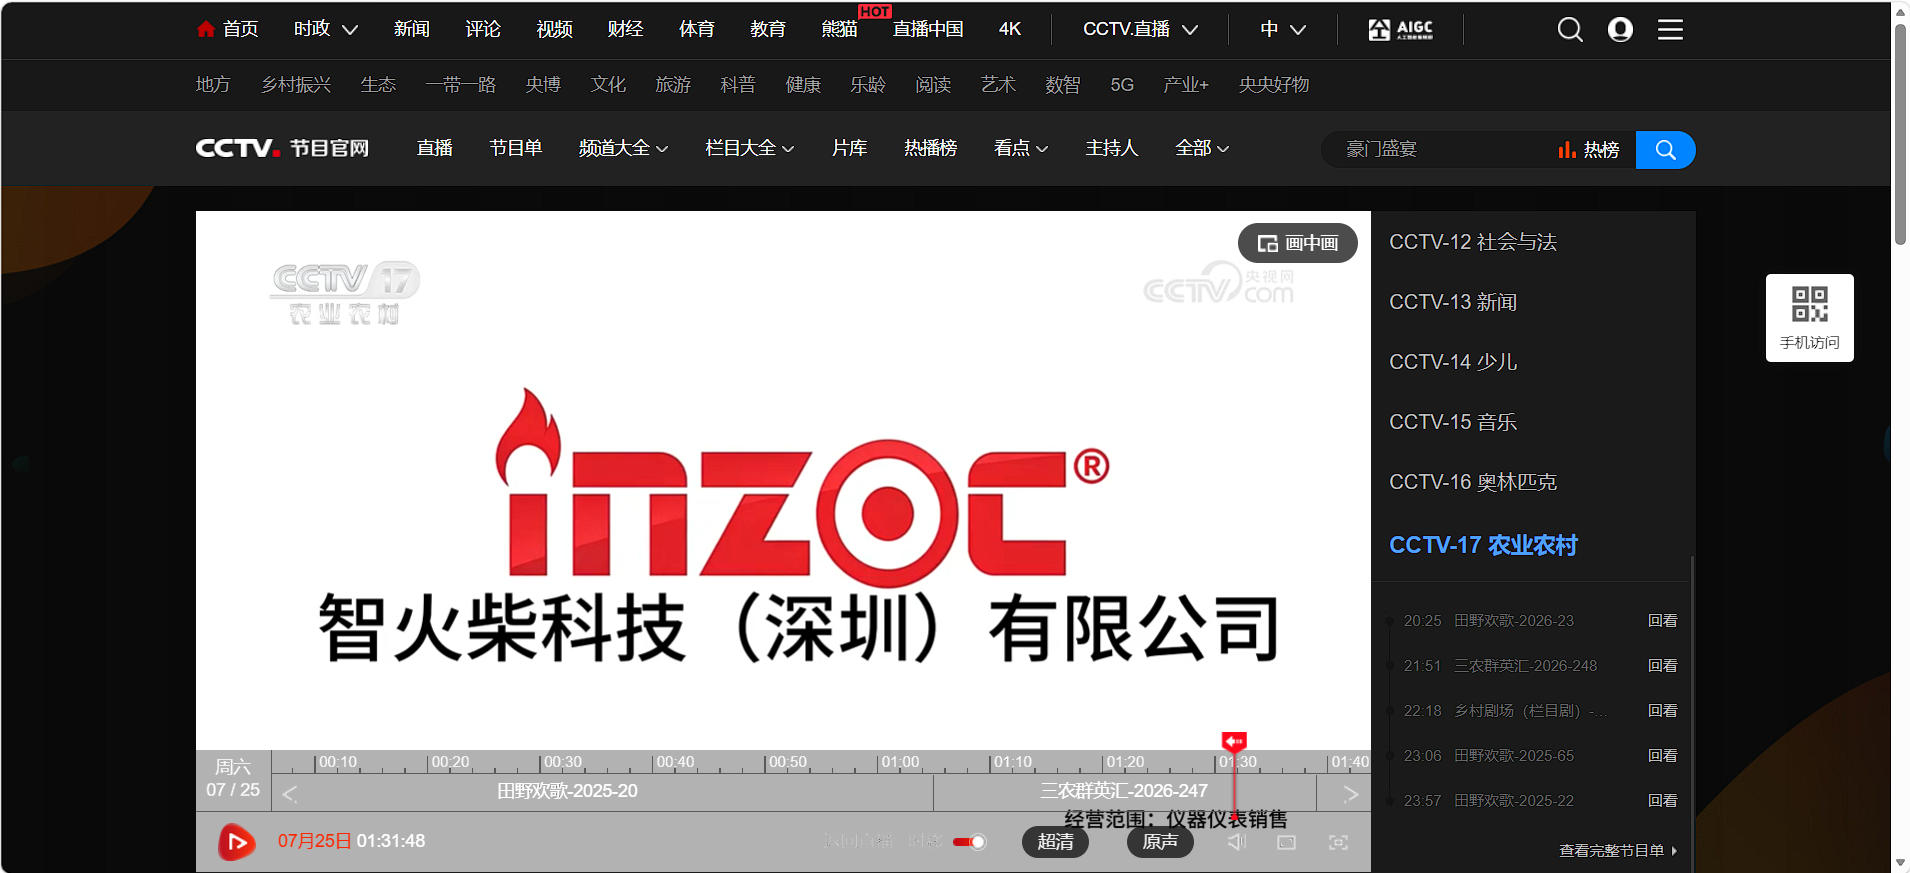Expand the 时政 dropdown
This screenshot has width=1910, height=873.
click(x=326, y=29)
